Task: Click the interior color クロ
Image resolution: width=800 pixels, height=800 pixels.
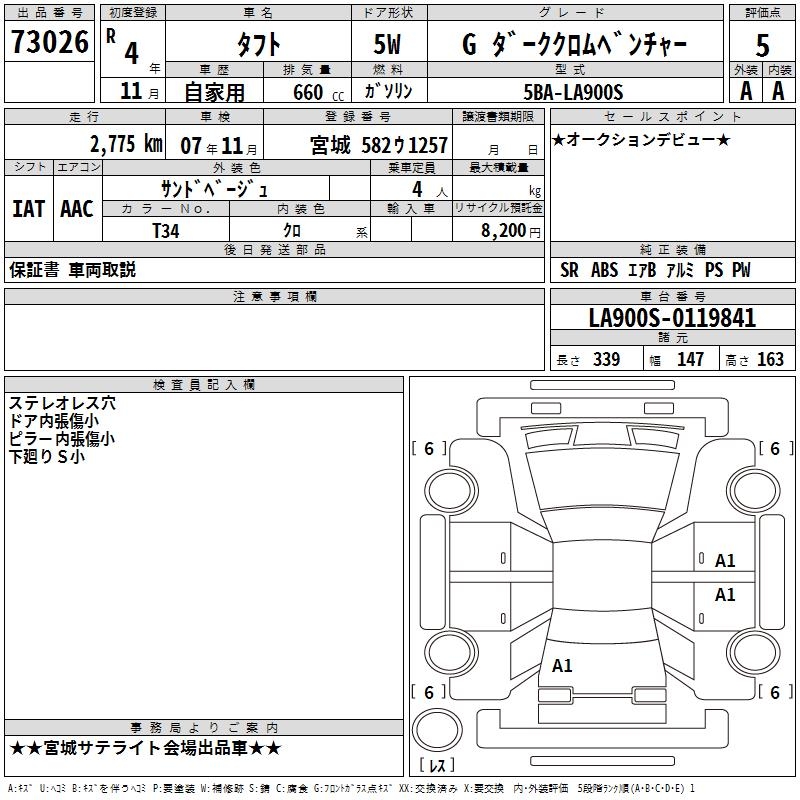Action: coord(292,231)
